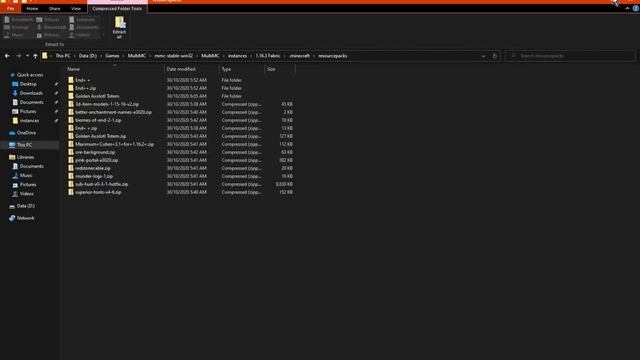Select the Golden Axolotl Totem.zip file name
The image size is (640, 360).
click(100, 136)
